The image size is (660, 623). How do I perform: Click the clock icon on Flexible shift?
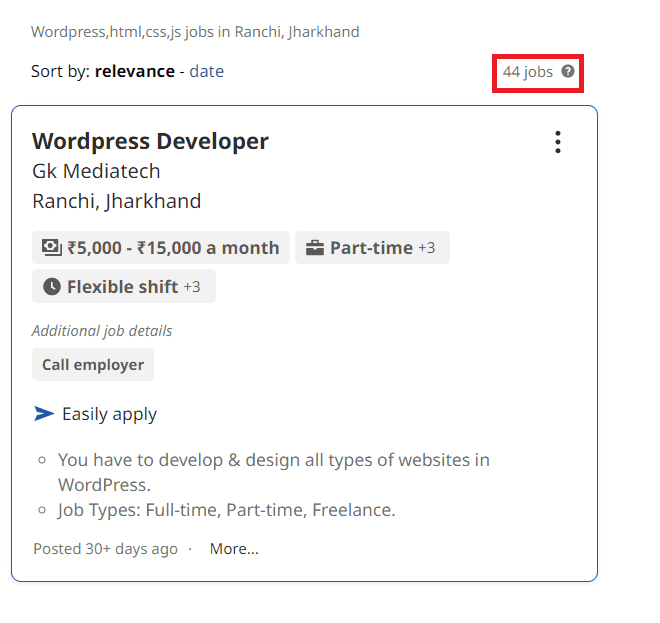tap(52, 287)
